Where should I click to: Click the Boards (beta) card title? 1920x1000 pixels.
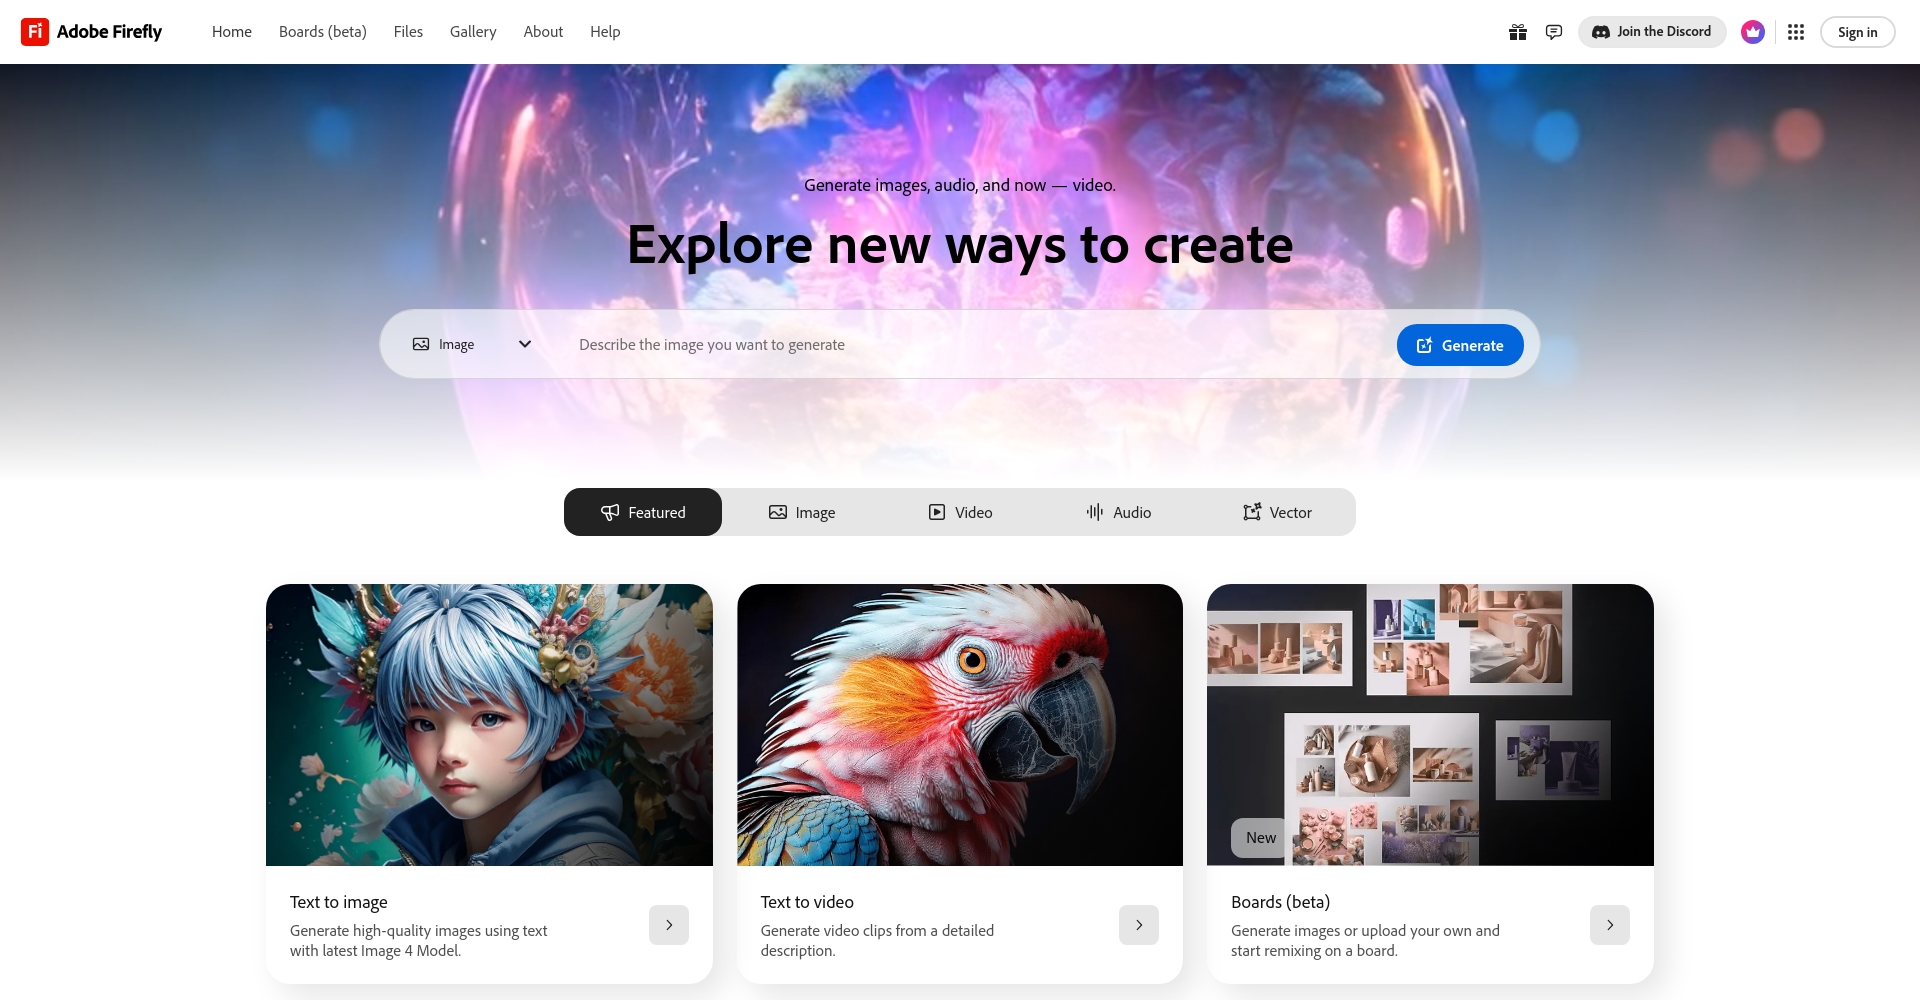1280,902
